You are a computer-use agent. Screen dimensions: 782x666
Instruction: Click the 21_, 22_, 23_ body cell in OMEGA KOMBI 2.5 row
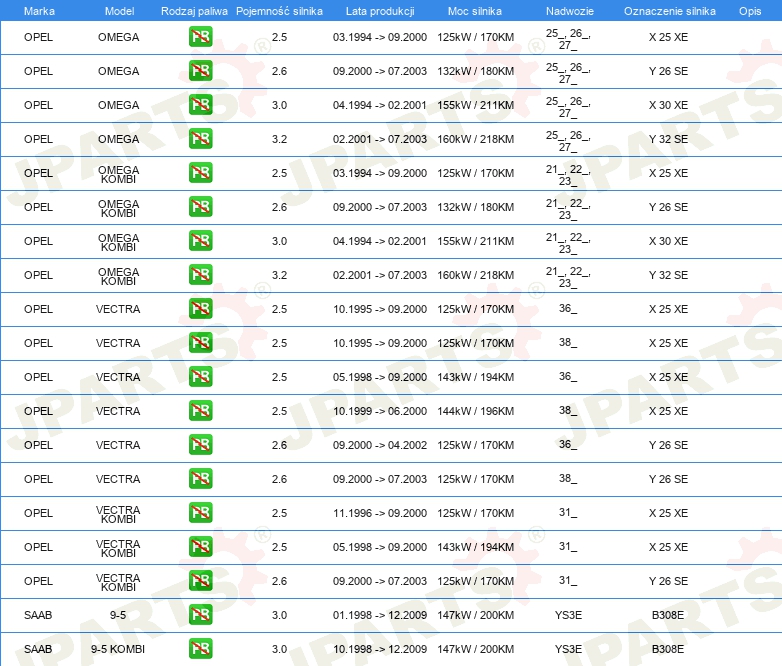pos(568,175)
